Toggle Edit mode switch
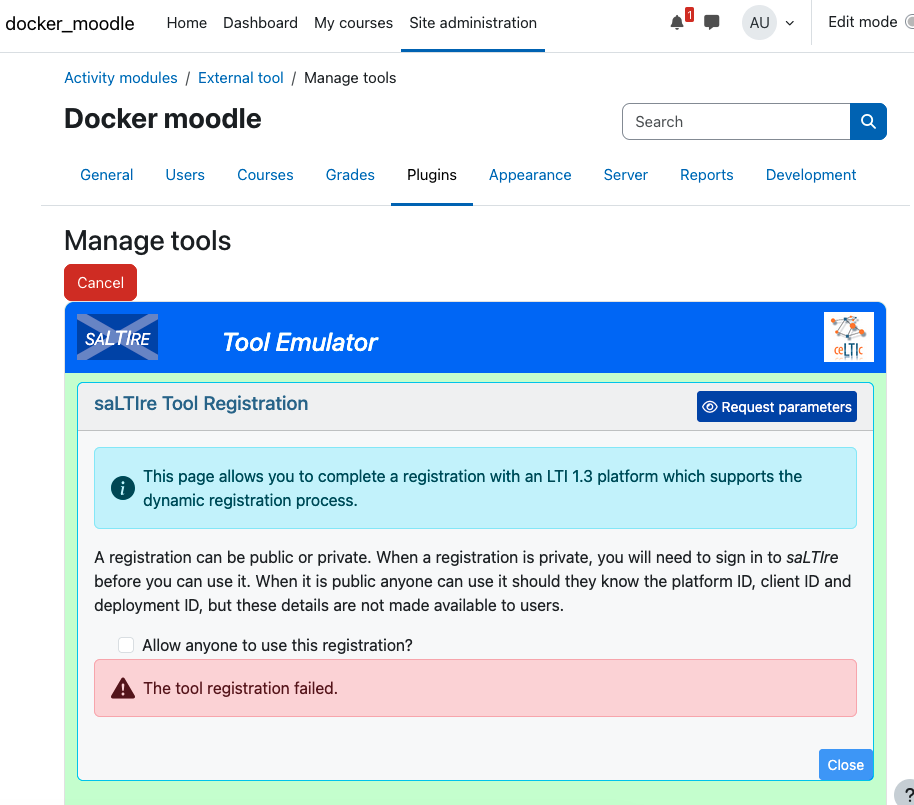 click(909, 22)
